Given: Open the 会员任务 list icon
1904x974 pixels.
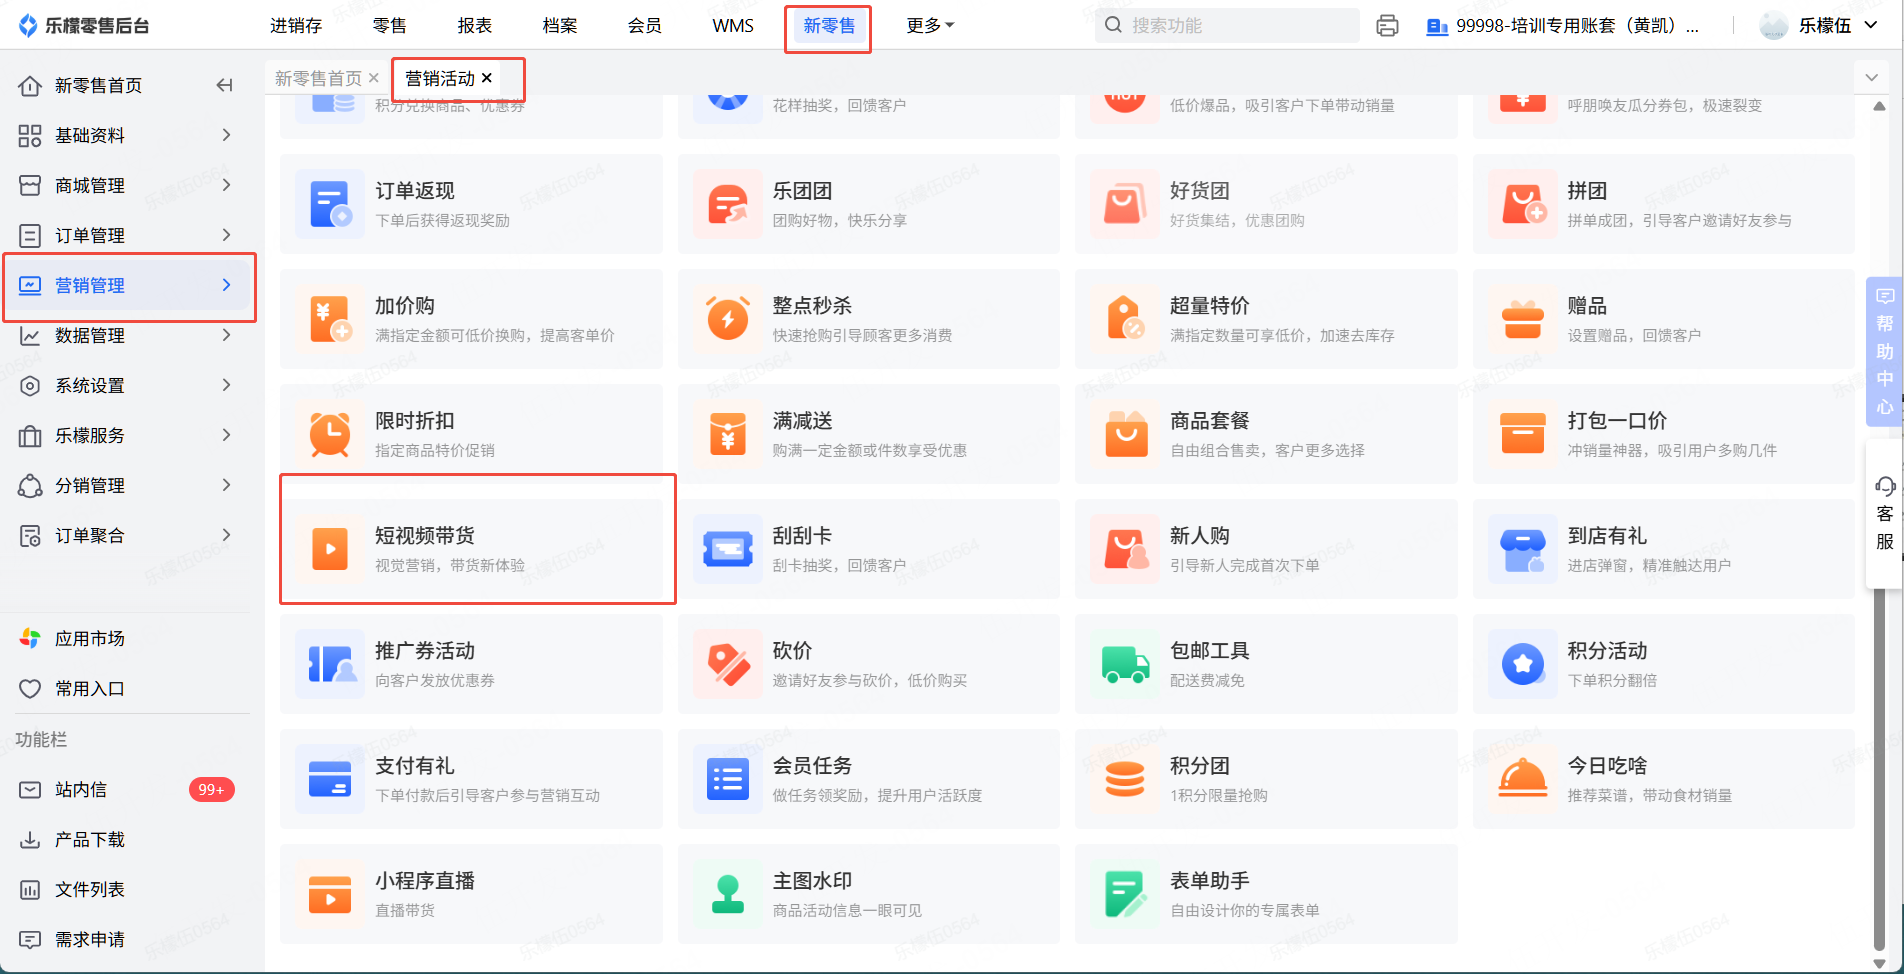Looking at the screenshot, I should (x=727, y=779).
